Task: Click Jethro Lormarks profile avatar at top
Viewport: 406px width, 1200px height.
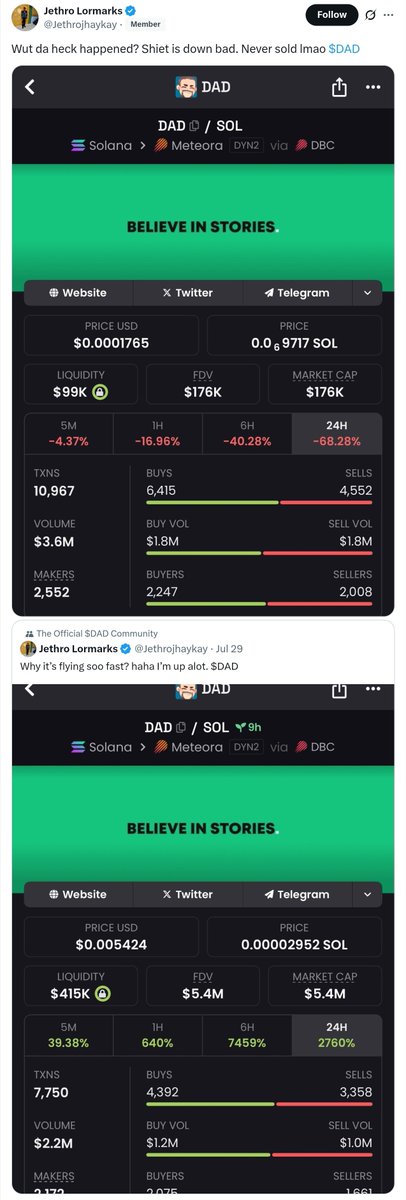Action: [24, 16]
